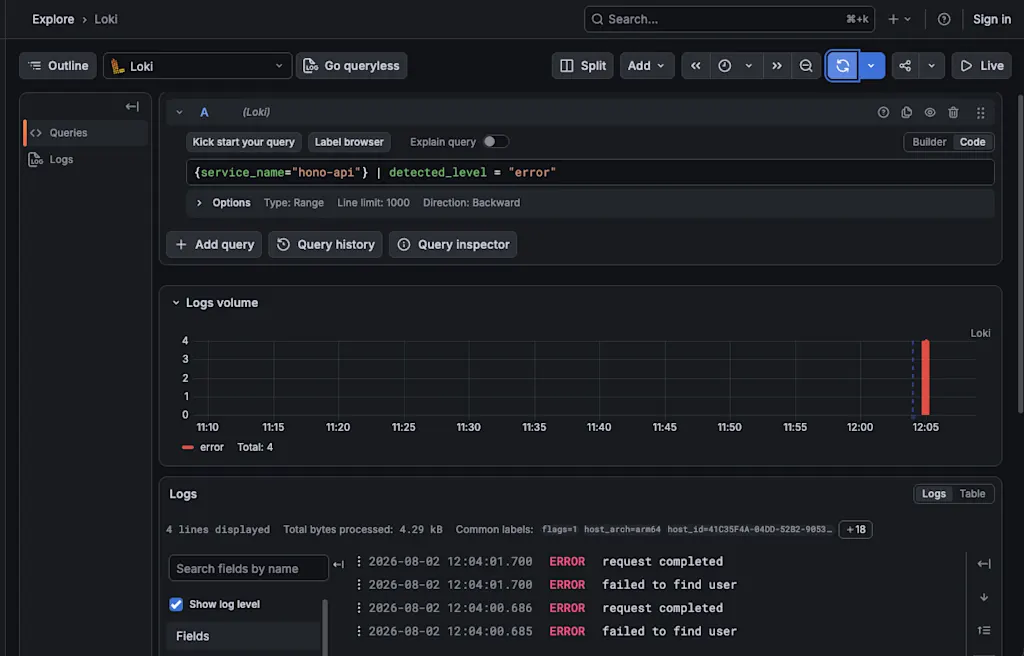
Task: Delete query A with the trash icon
Action: 953,112
